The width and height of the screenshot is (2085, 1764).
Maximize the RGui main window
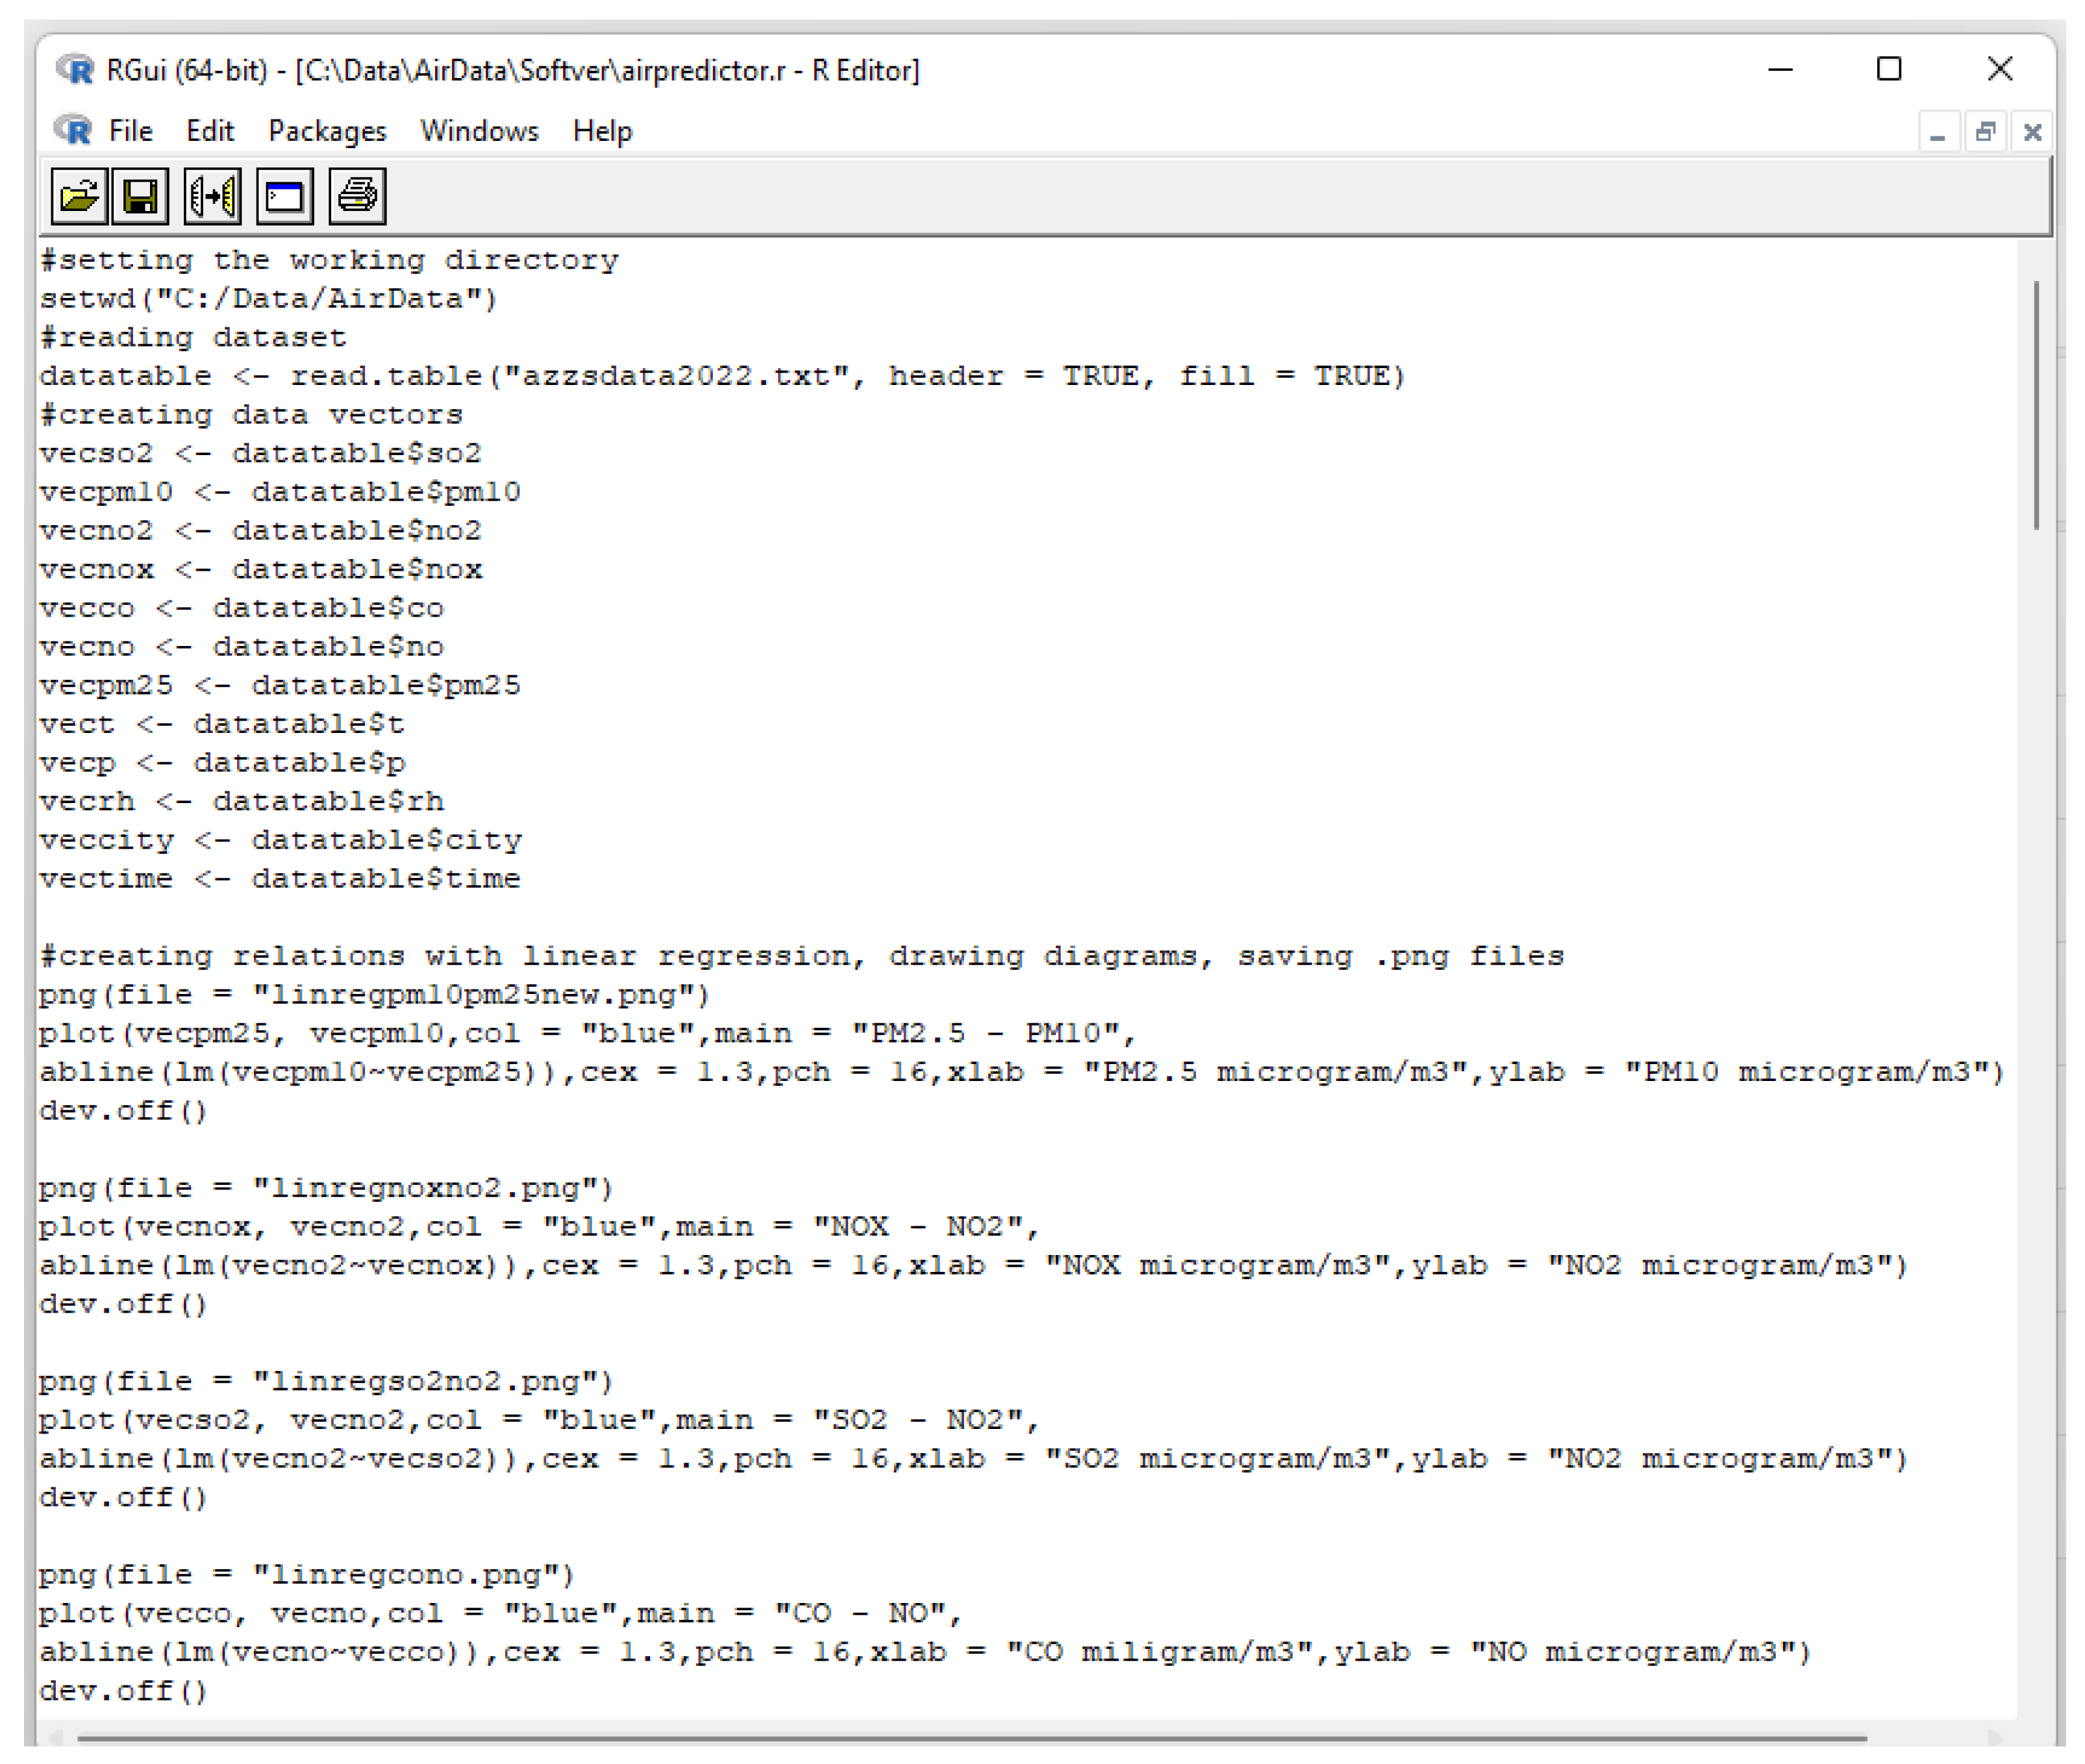1889,70
